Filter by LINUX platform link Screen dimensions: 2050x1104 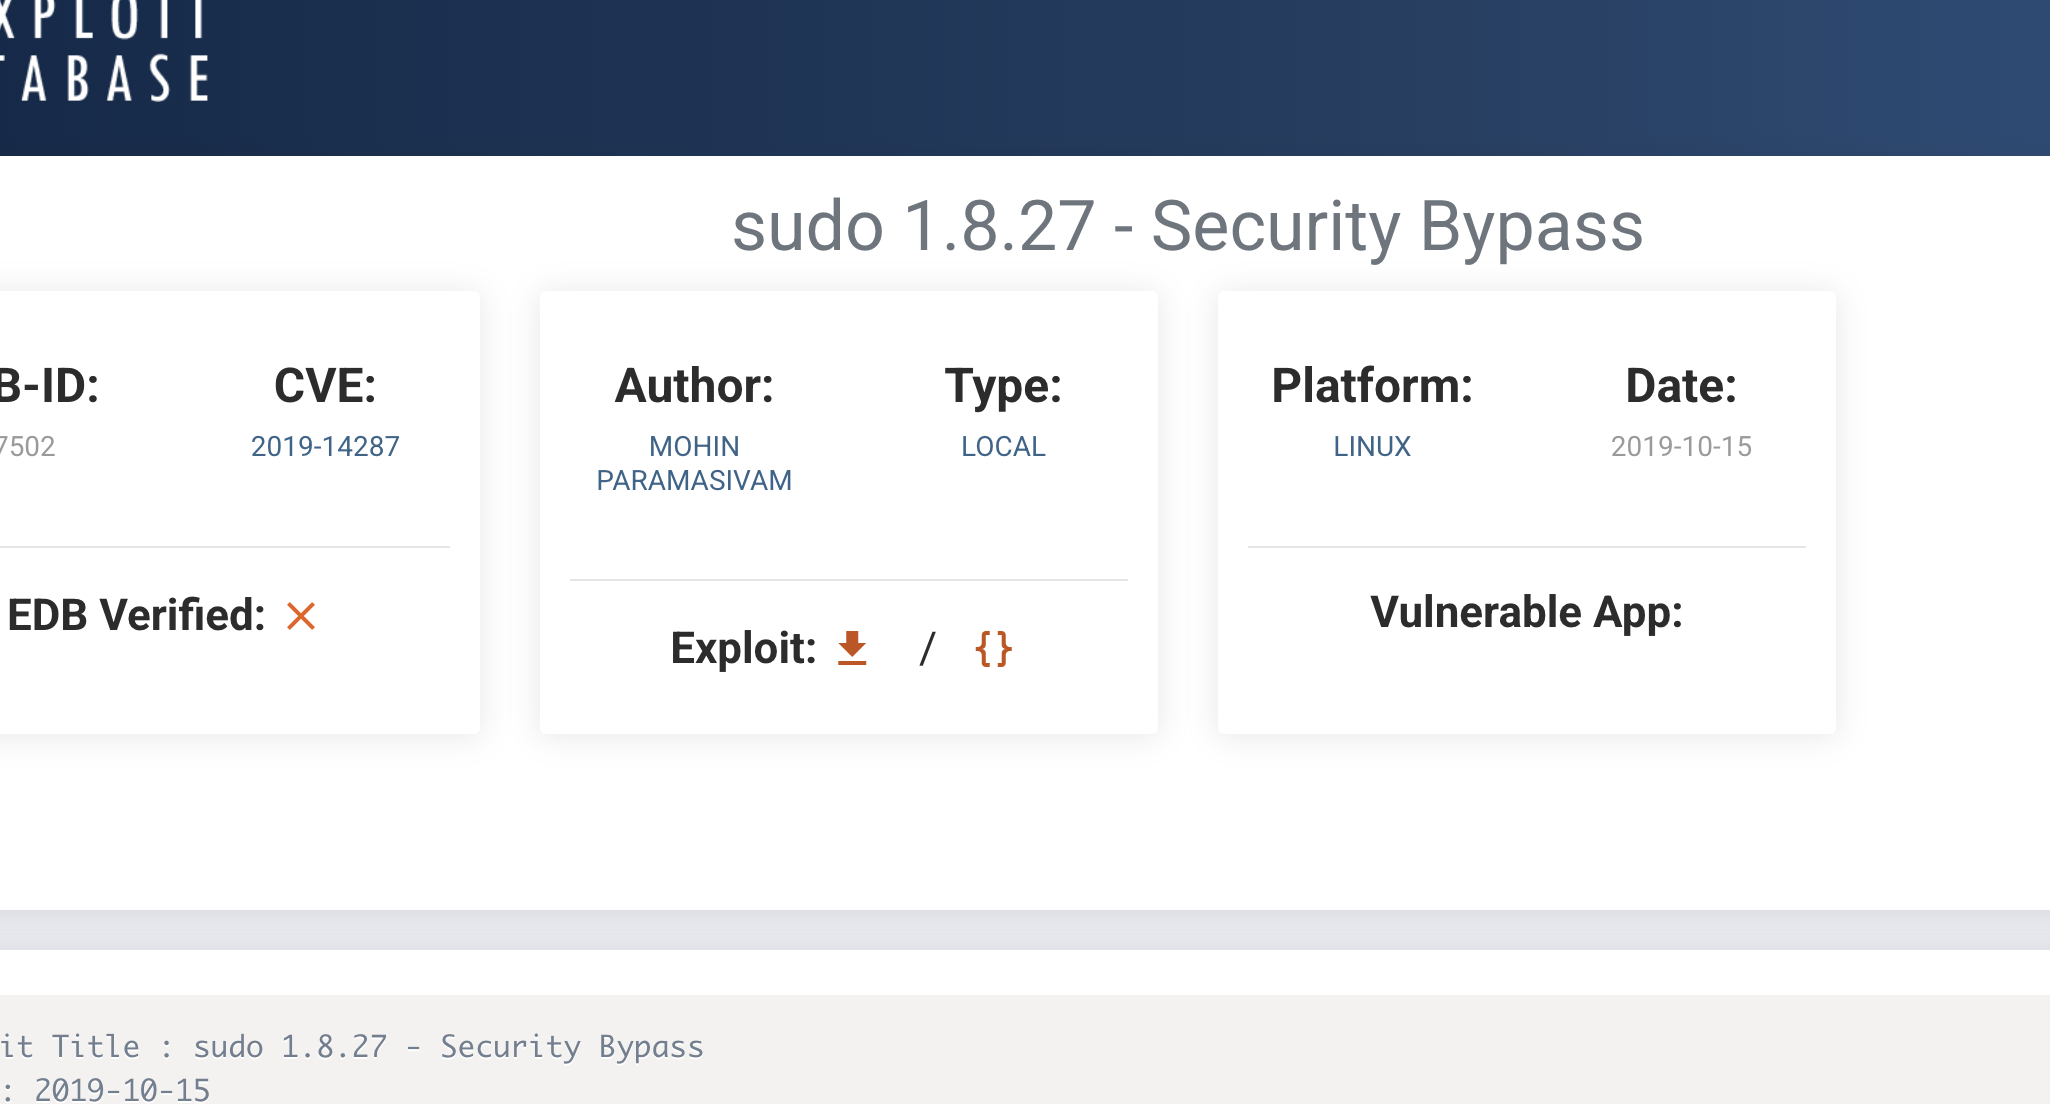coord(1371,446)
